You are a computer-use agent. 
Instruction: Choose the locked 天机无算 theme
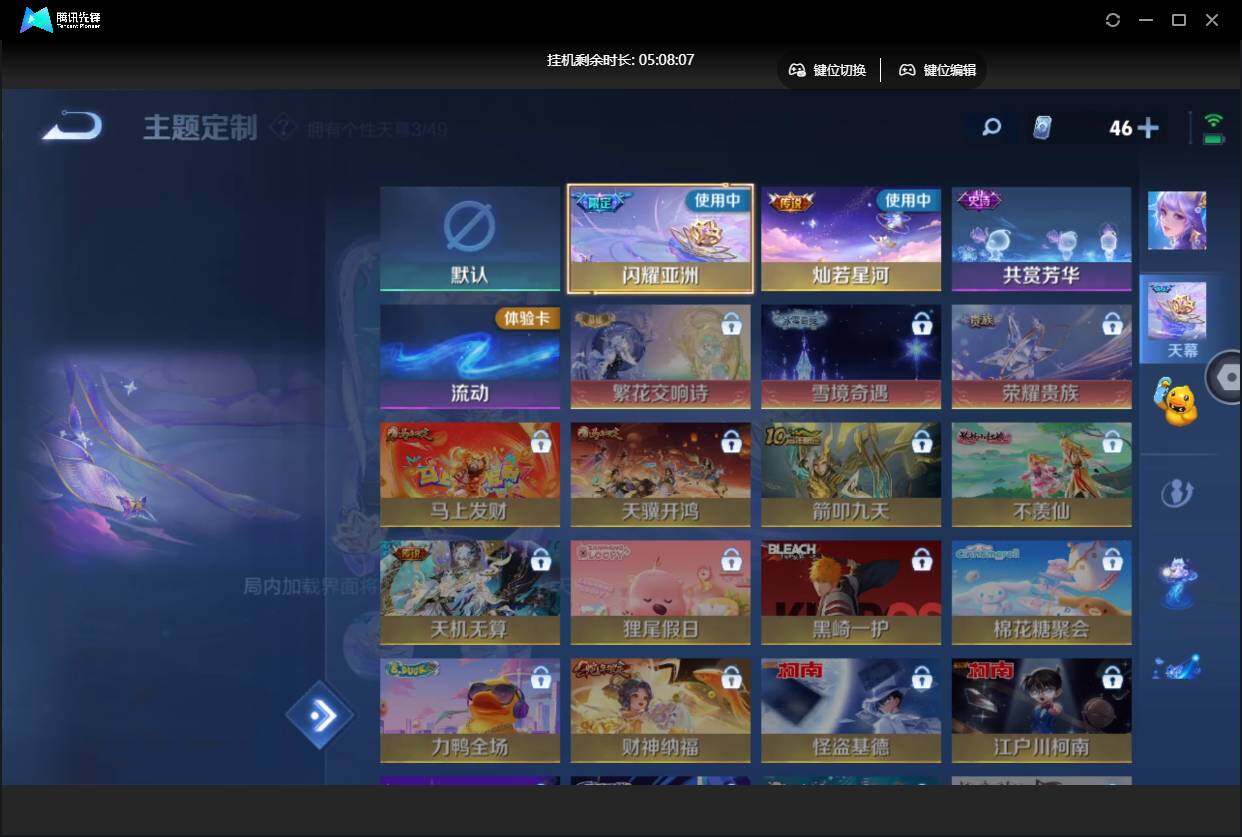[470, 593]
